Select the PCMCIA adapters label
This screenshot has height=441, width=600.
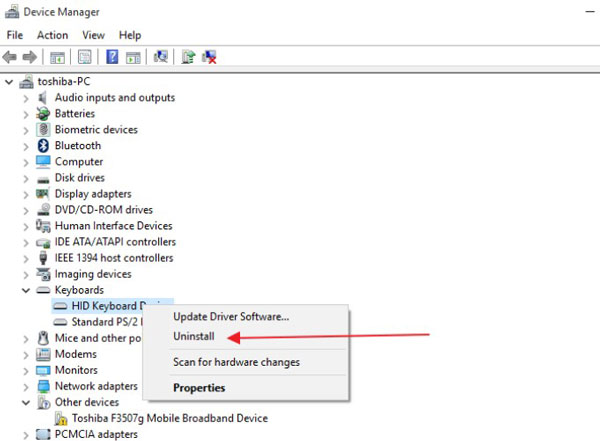(96, 434)
